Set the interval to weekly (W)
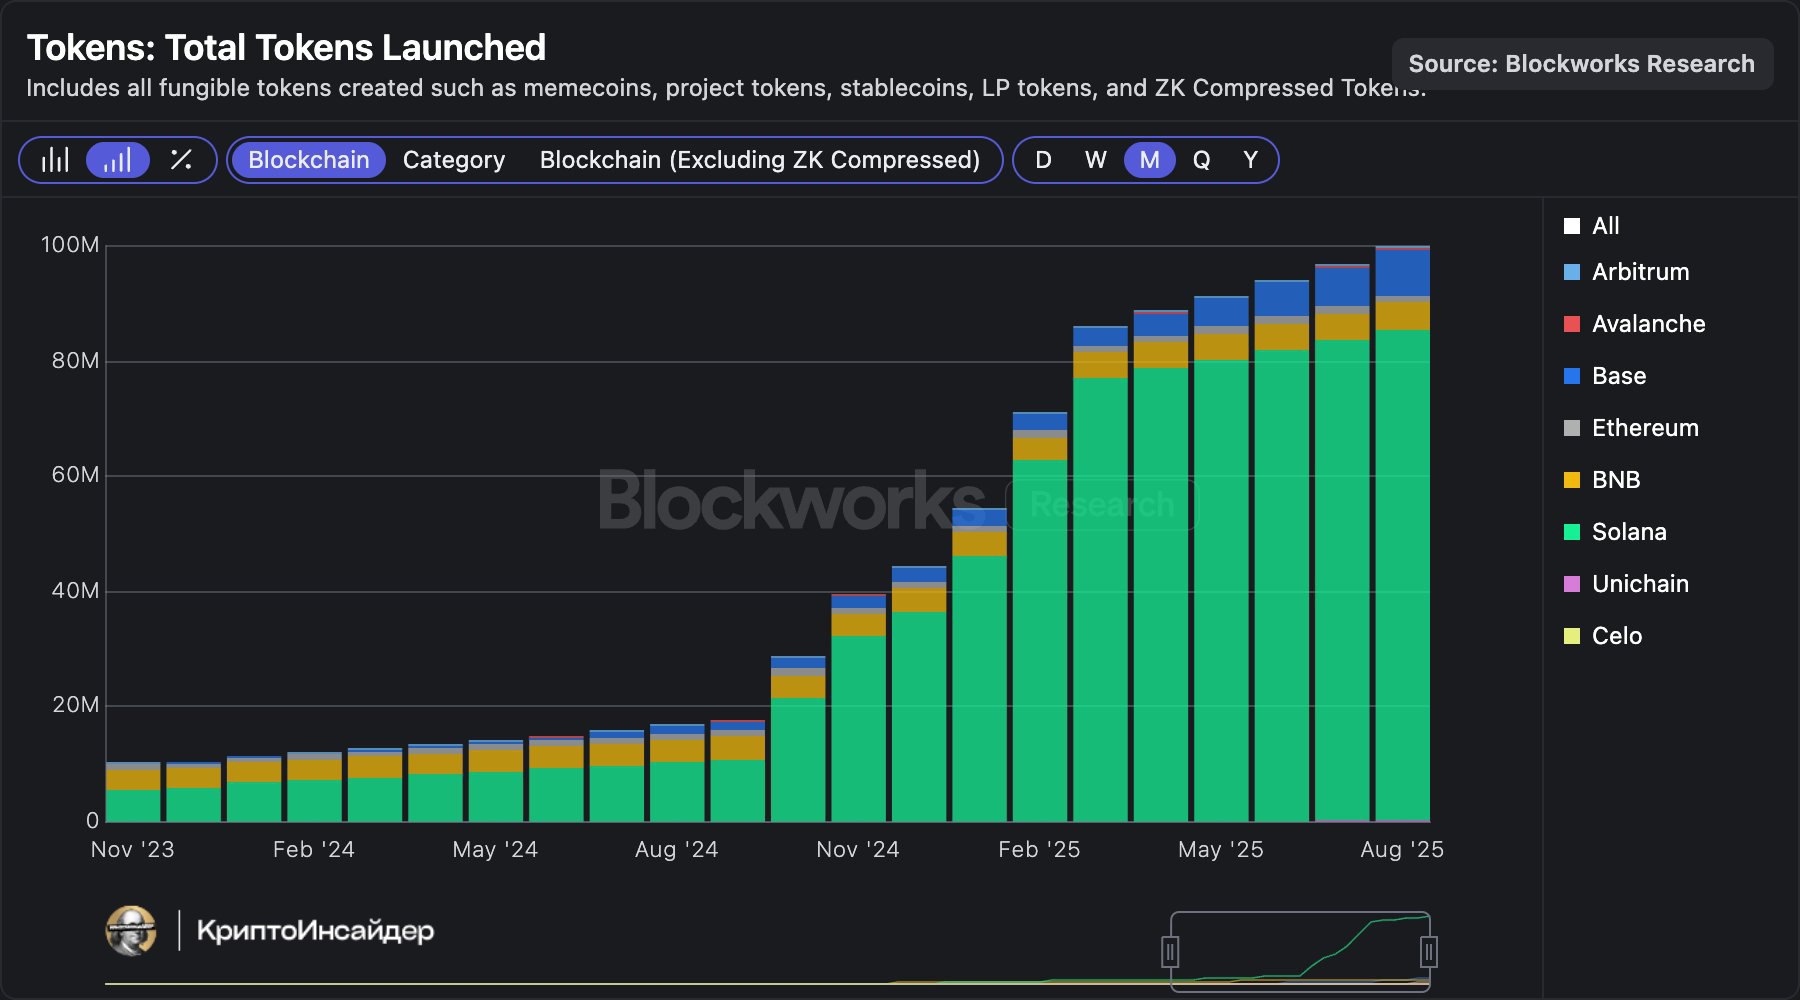Screen dimensions: 1800x1000 coord(1096,160)
